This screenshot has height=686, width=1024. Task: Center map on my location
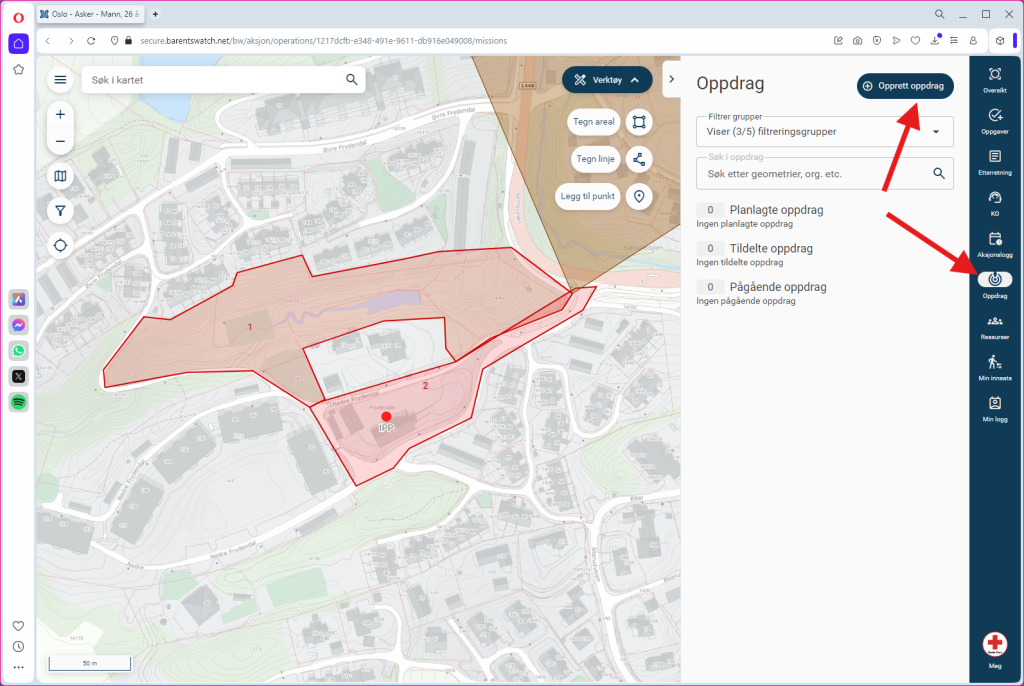click(61, 245)
